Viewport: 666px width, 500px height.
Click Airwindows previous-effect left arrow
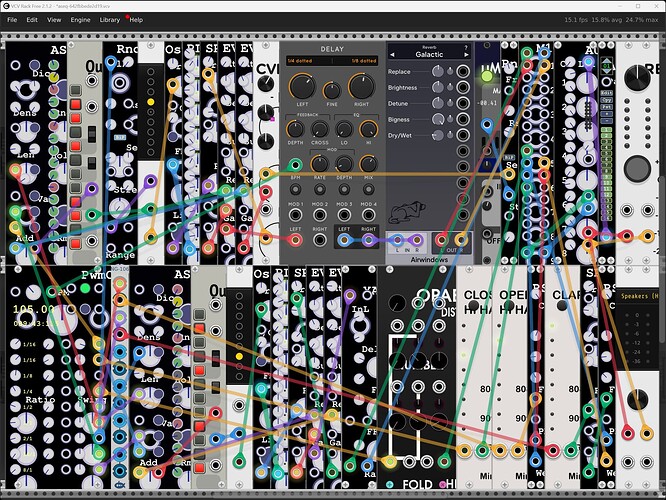click(x=392, y=55)
